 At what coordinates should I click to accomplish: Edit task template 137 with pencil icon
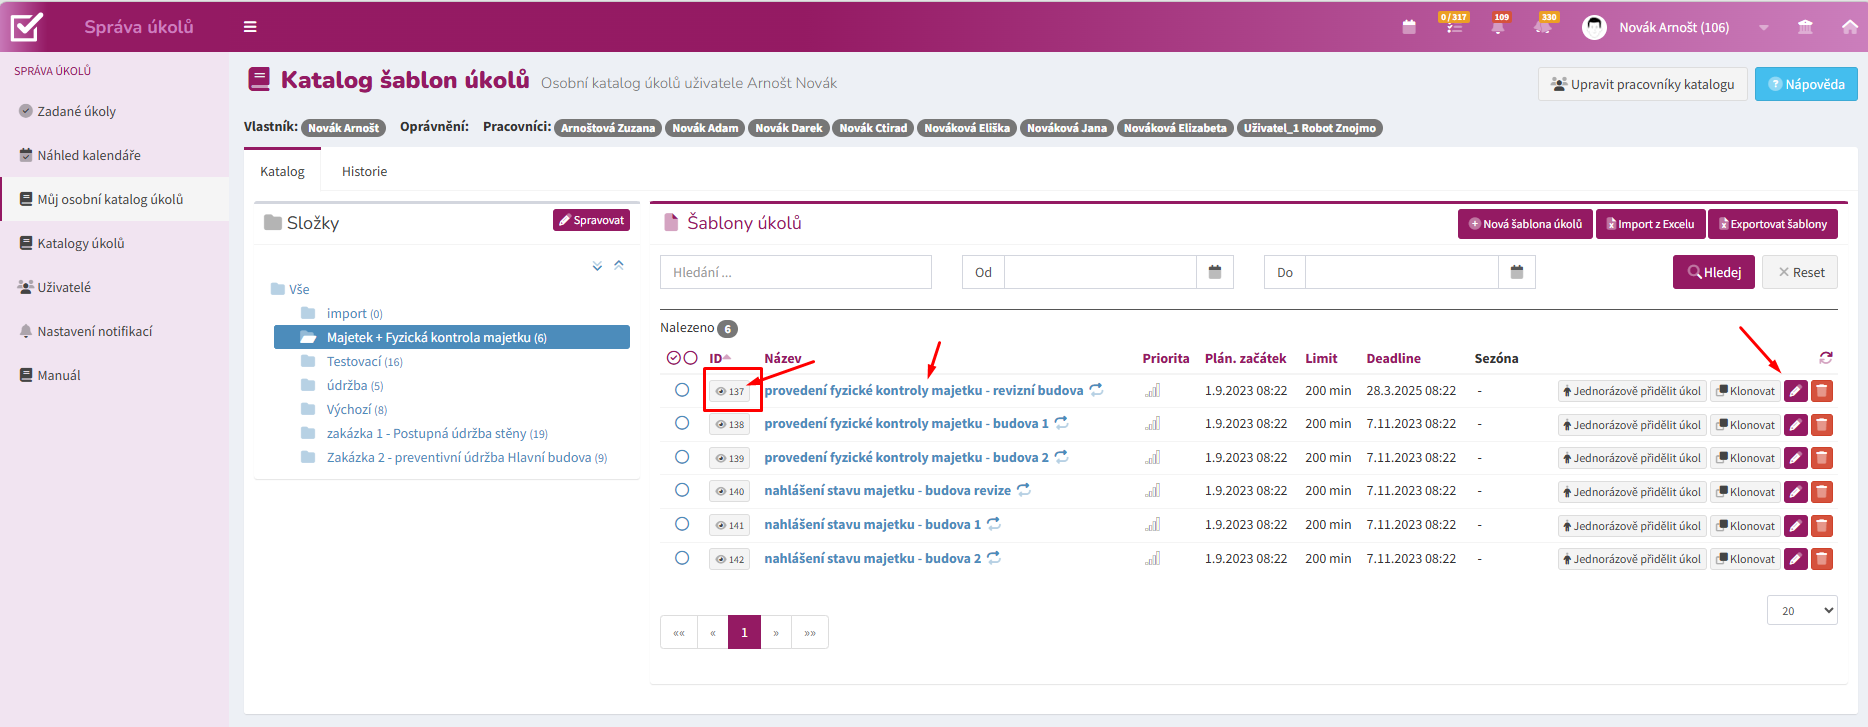(x=1796, y=391)
